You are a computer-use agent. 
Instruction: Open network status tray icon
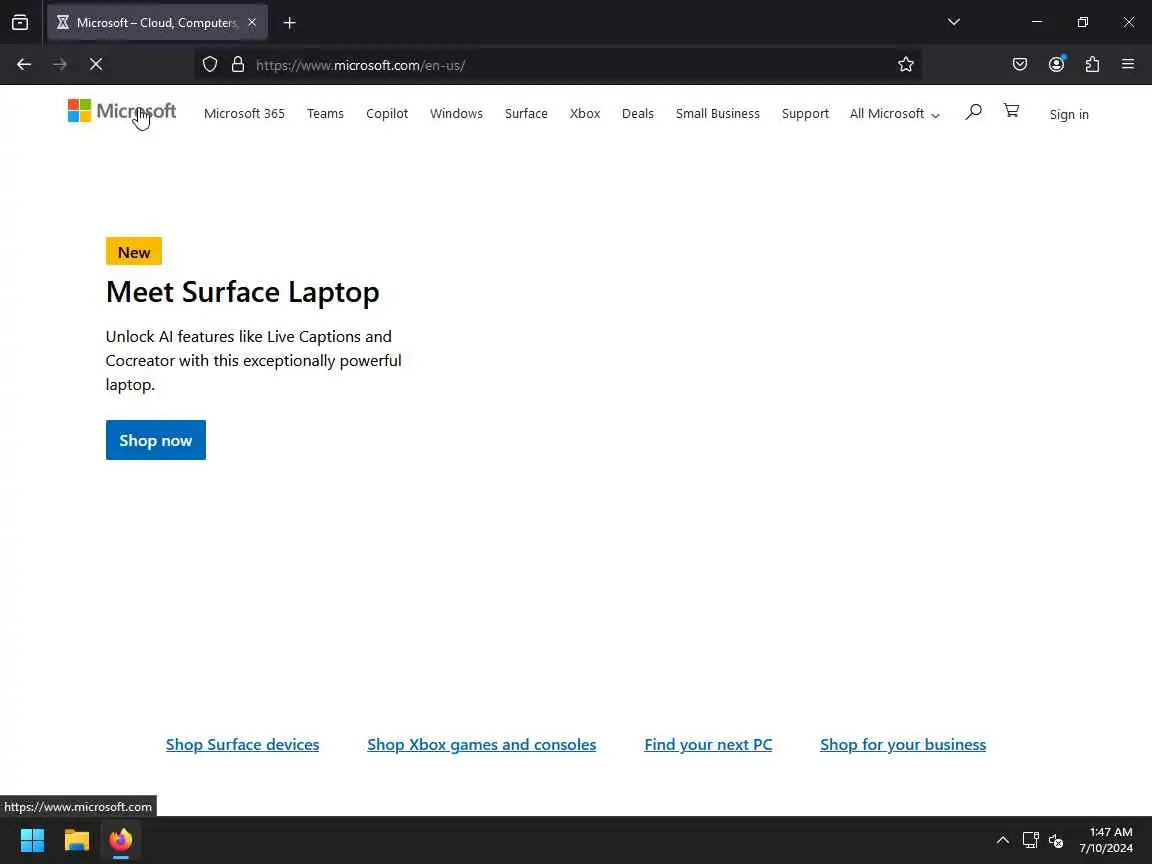[x=1030, y=840]
